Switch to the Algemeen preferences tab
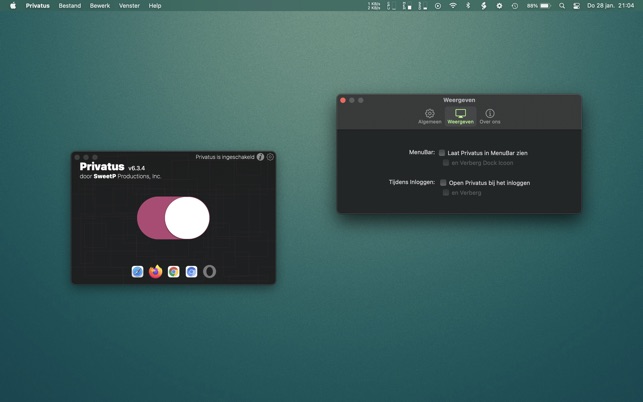 click(430, 116)
